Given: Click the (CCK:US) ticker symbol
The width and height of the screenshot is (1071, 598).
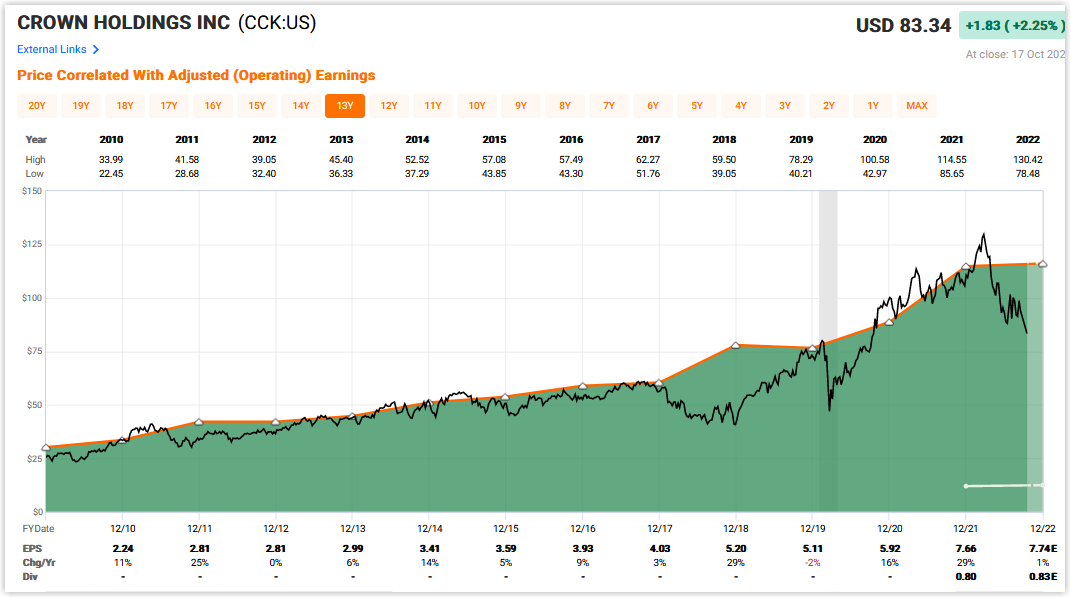Looking at the screenshot, I should tap(277, 23).
